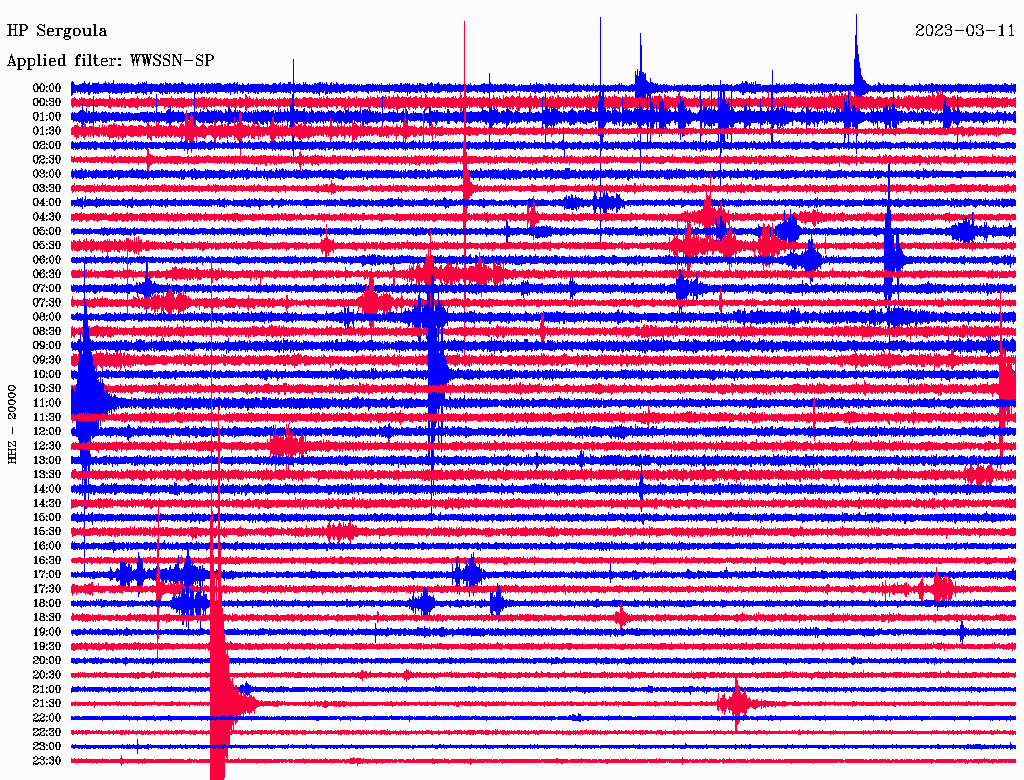
Task: Select the 15:30 time row label
Action: (47, 532)
